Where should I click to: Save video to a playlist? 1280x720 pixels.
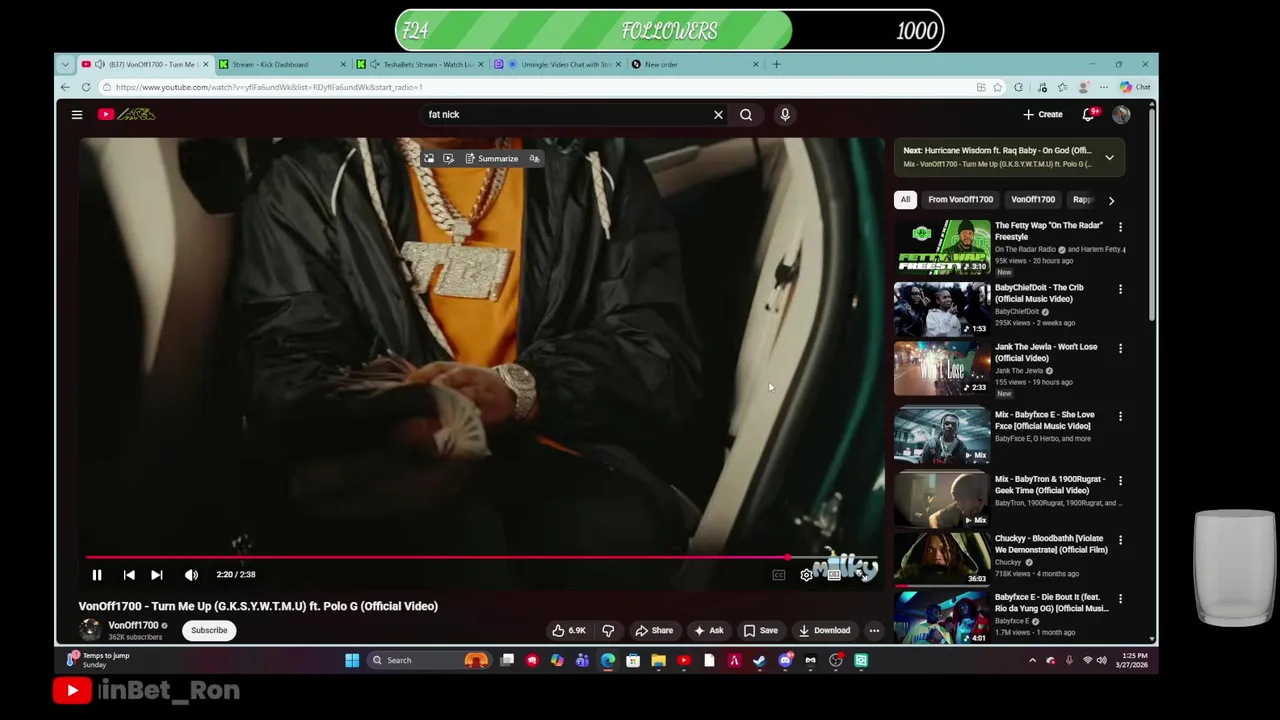pyautogui.click(x=760, y=630)
